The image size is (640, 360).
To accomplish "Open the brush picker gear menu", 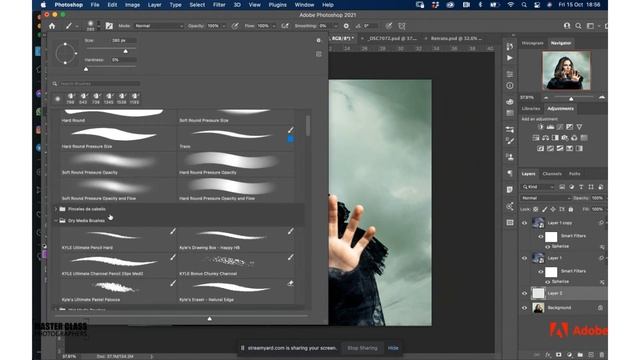I will click(x=318, y=40).
